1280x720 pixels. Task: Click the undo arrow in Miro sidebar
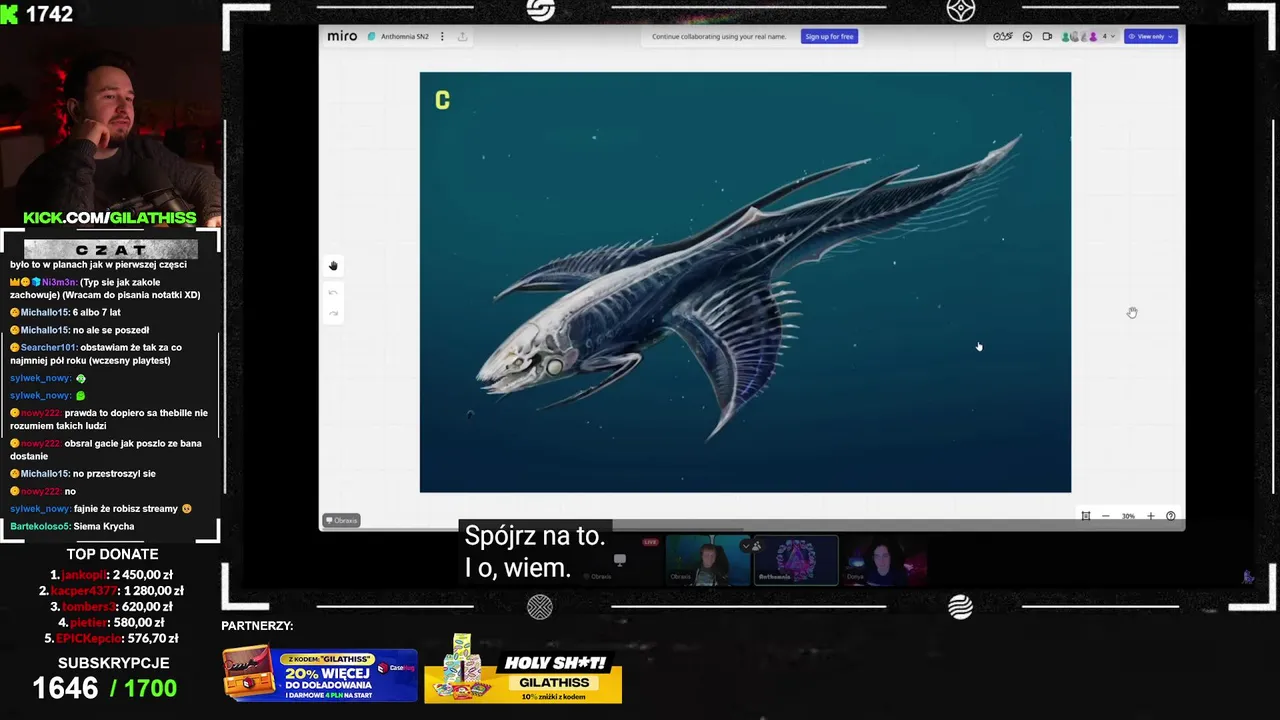(x=333, y=292)
